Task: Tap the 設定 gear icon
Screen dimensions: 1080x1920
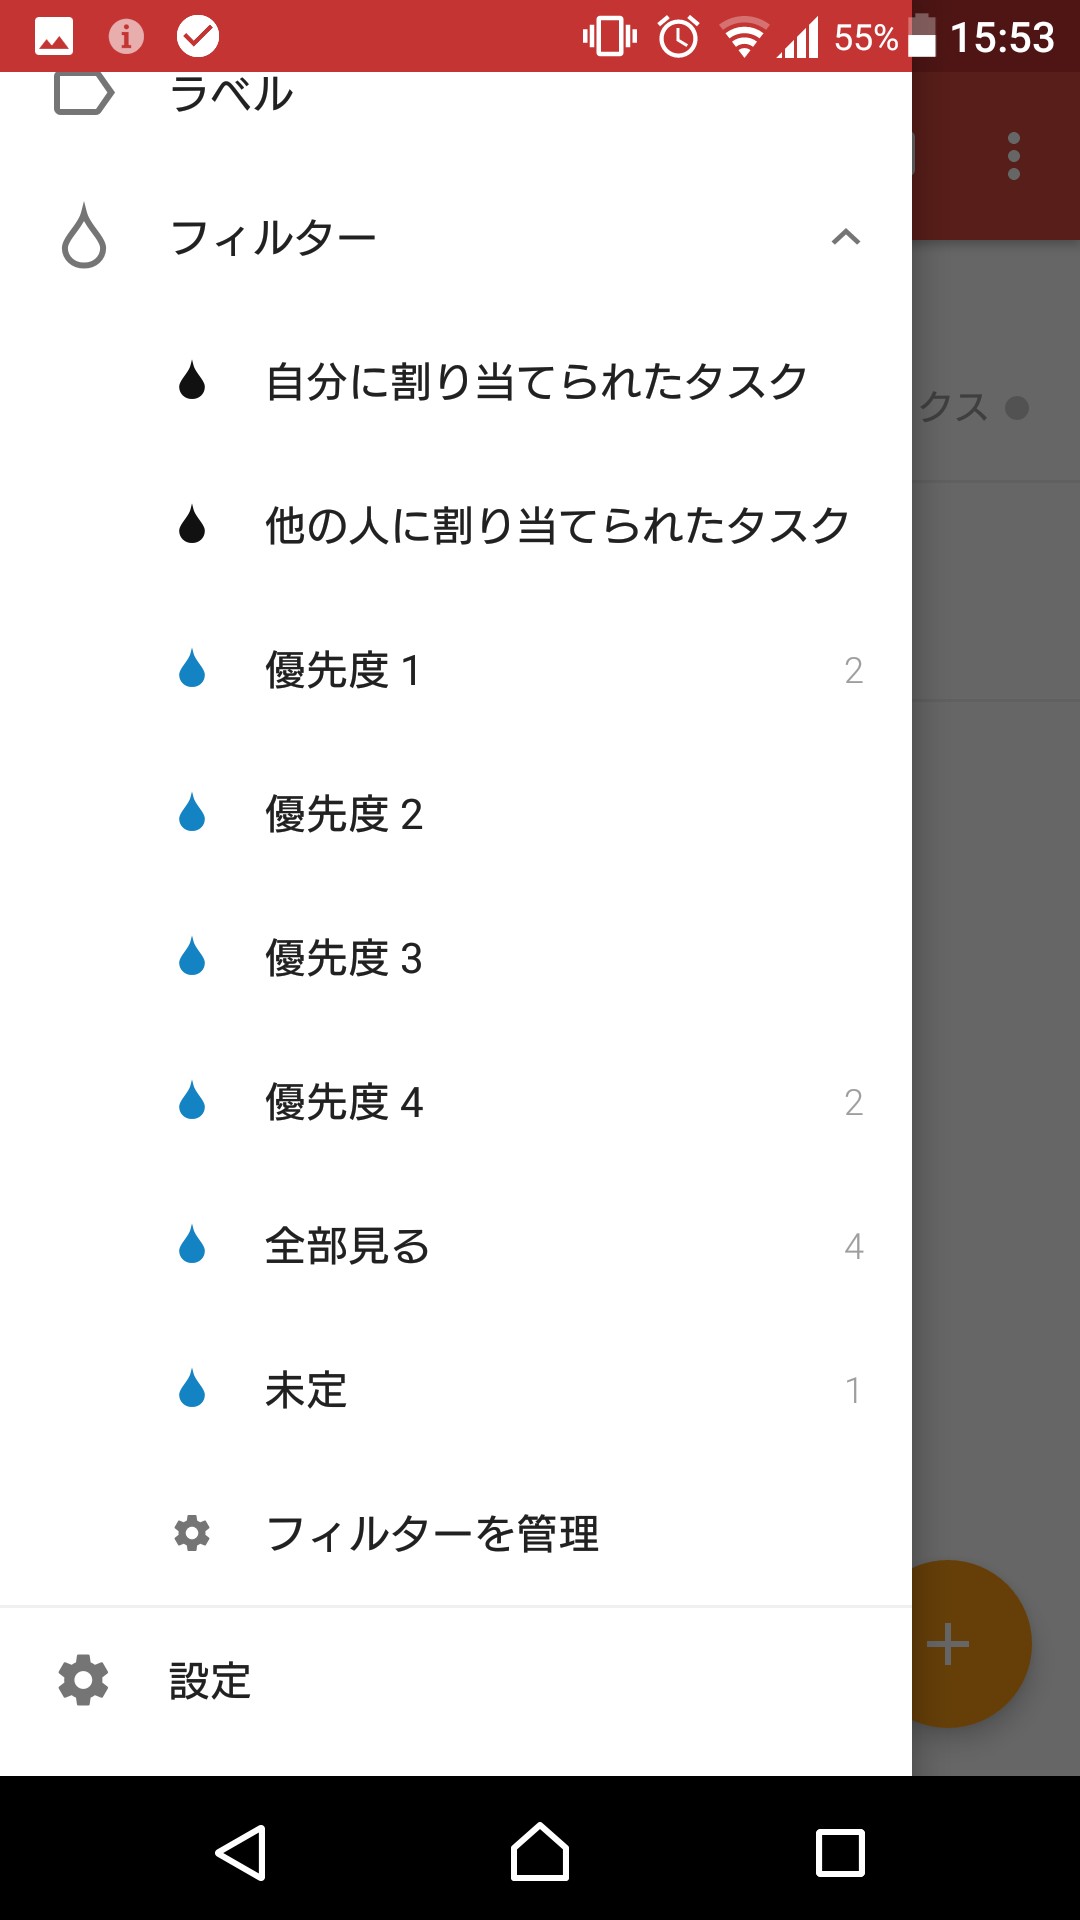Action: (x=84, y=1680)
